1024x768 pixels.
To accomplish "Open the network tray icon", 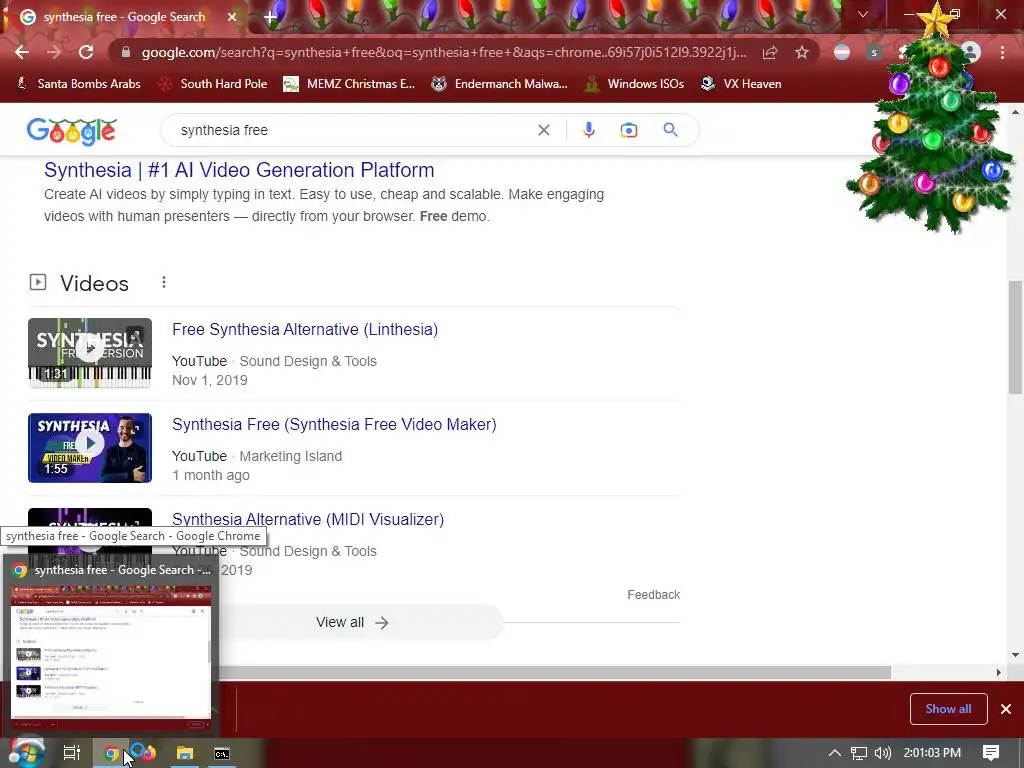I will tap(859, 753).
